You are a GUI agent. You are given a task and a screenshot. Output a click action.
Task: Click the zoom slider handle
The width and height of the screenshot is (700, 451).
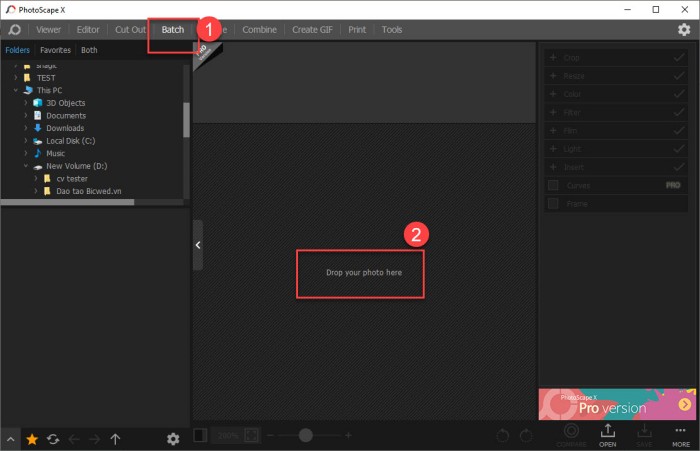[x=305, y=435]
